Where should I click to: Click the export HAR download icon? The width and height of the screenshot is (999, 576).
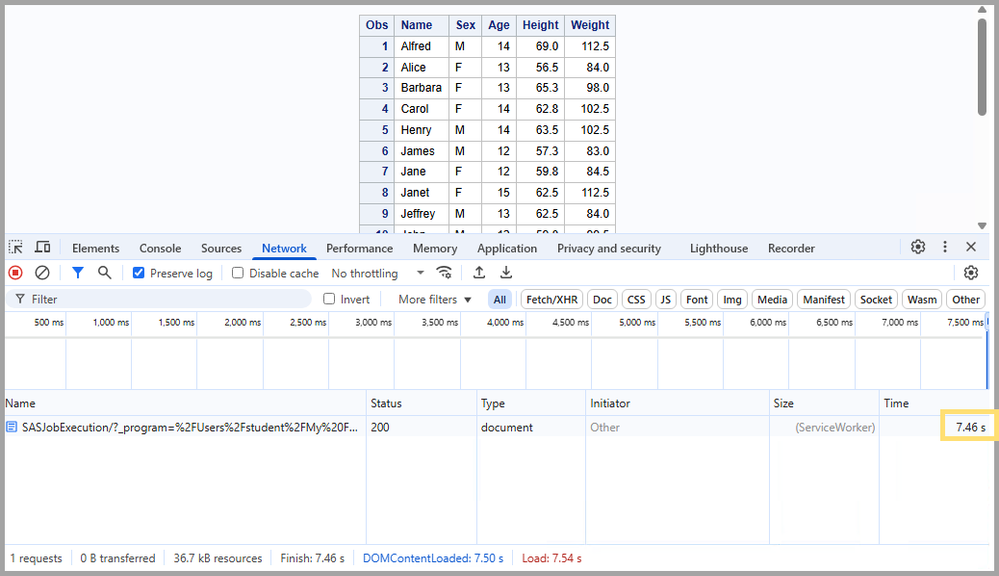506,273
